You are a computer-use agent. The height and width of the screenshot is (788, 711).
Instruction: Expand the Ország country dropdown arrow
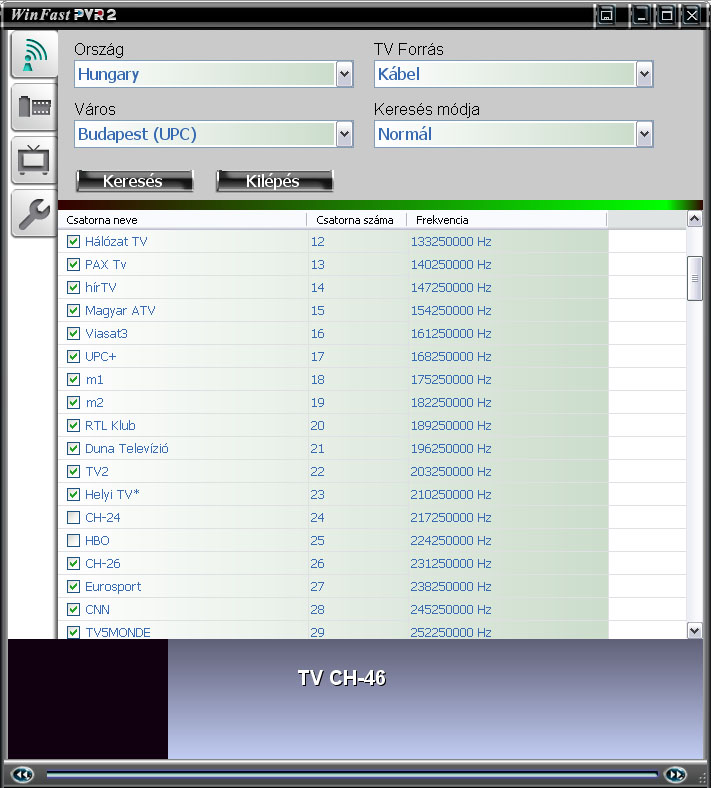344,74
